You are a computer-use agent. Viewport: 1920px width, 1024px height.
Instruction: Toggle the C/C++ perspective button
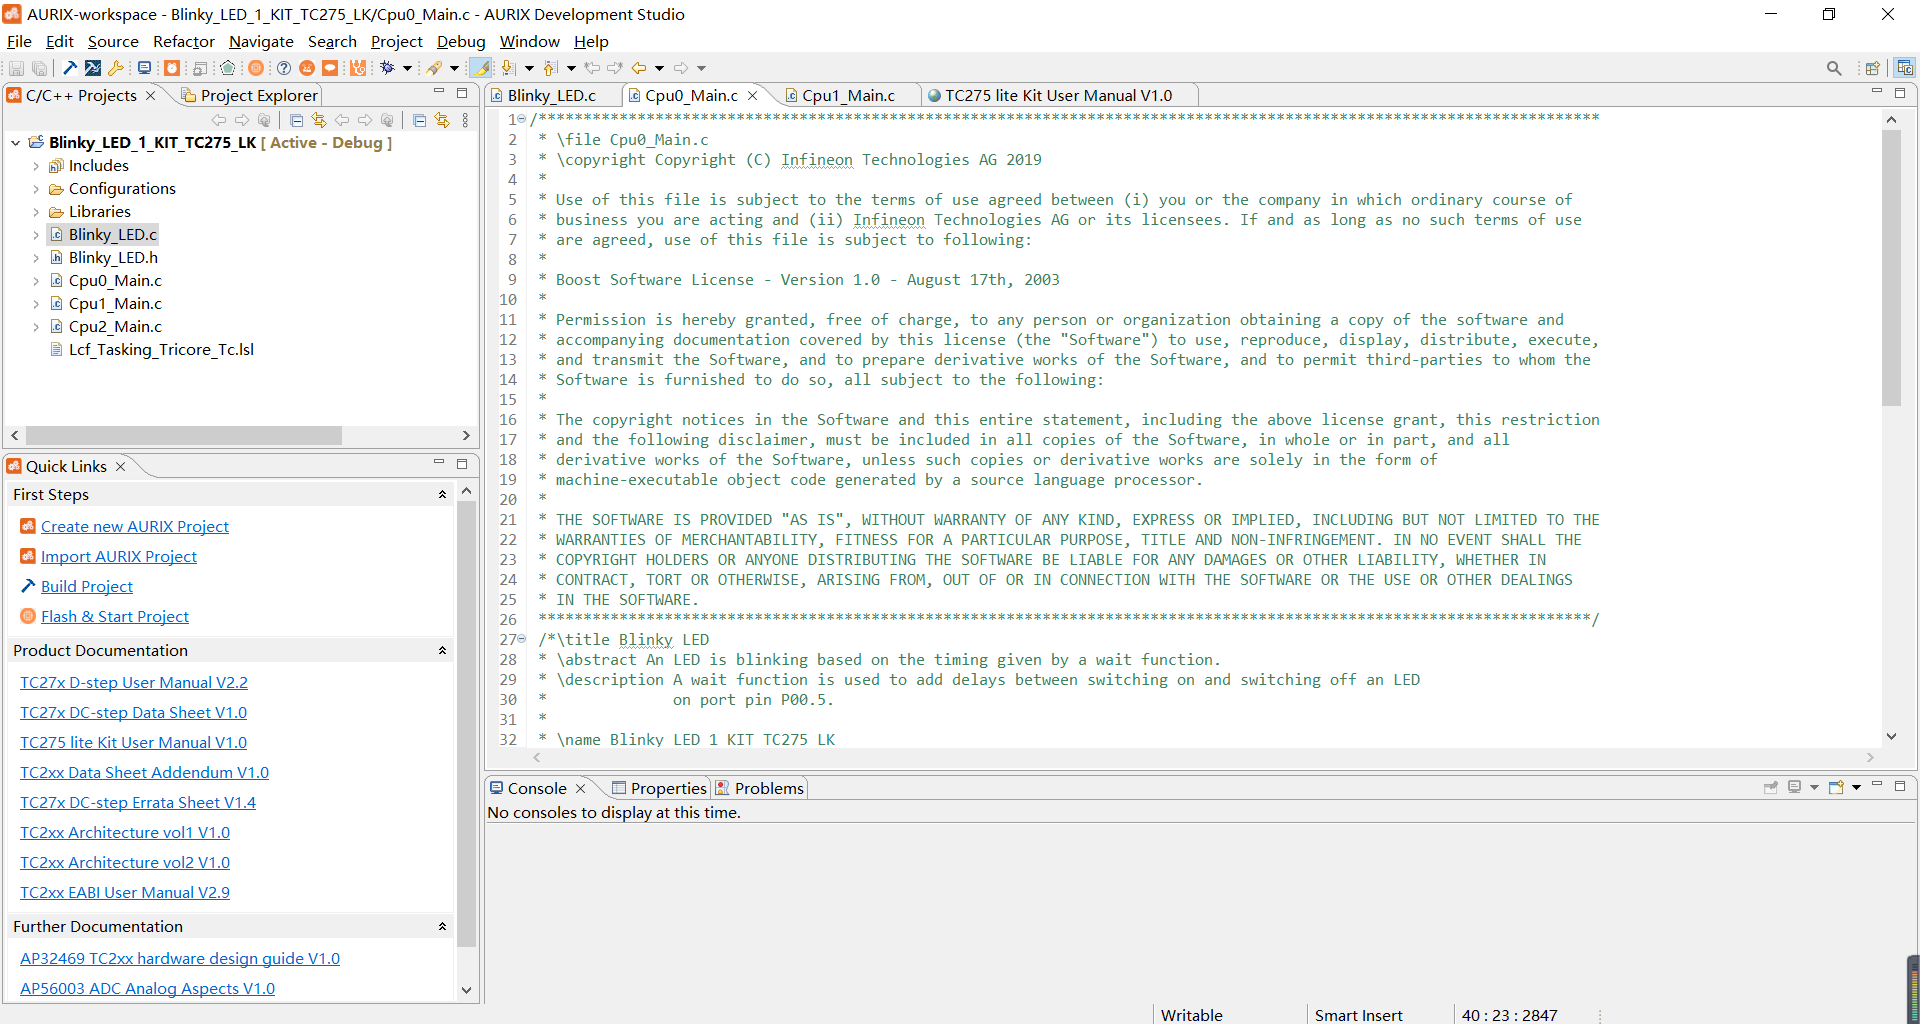pos(1905,68)
